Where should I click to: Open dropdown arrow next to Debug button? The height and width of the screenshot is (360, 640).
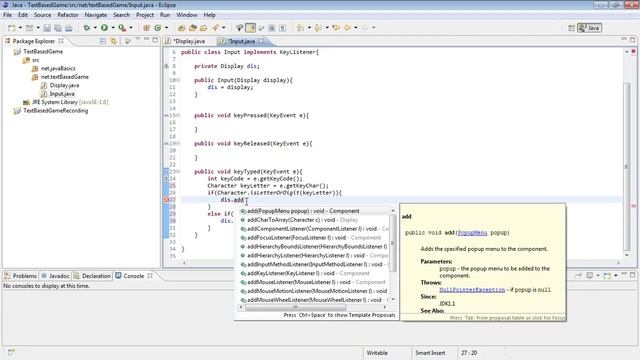pos(95,28)
